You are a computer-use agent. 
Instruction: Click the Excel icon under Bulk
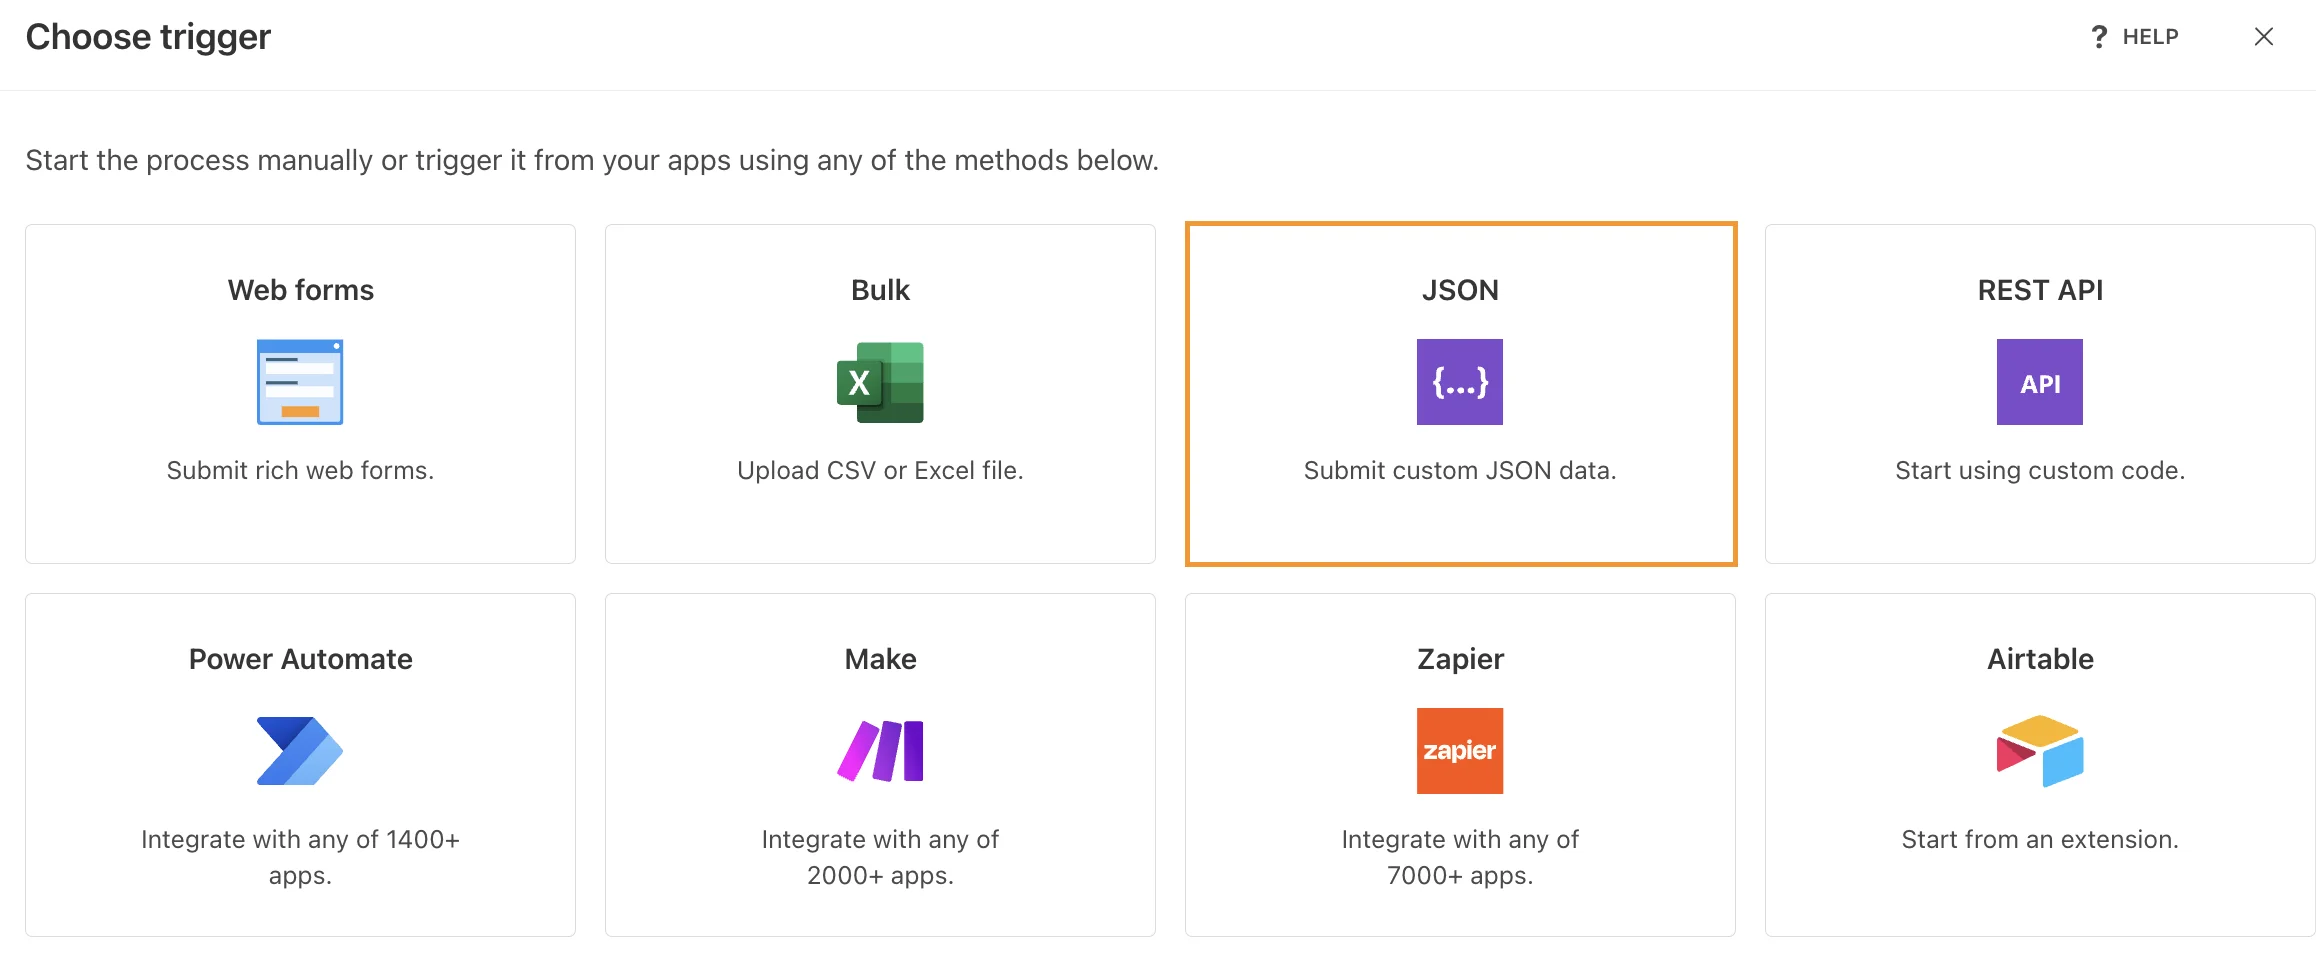coord(879,381)
